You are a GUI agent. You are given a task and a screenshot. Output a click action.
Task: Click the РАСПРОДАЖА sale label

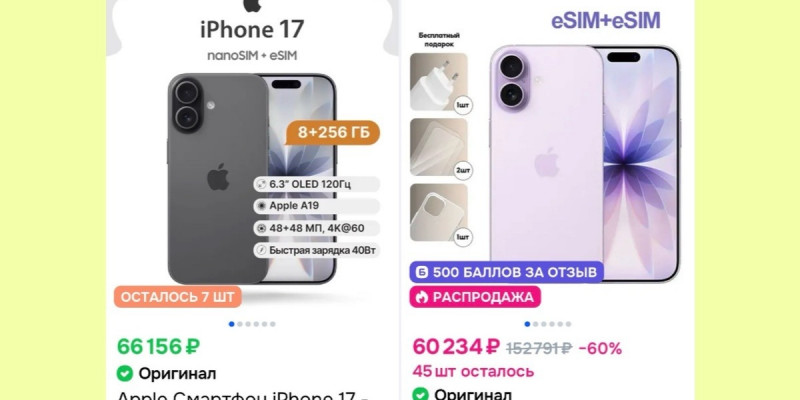475,297
